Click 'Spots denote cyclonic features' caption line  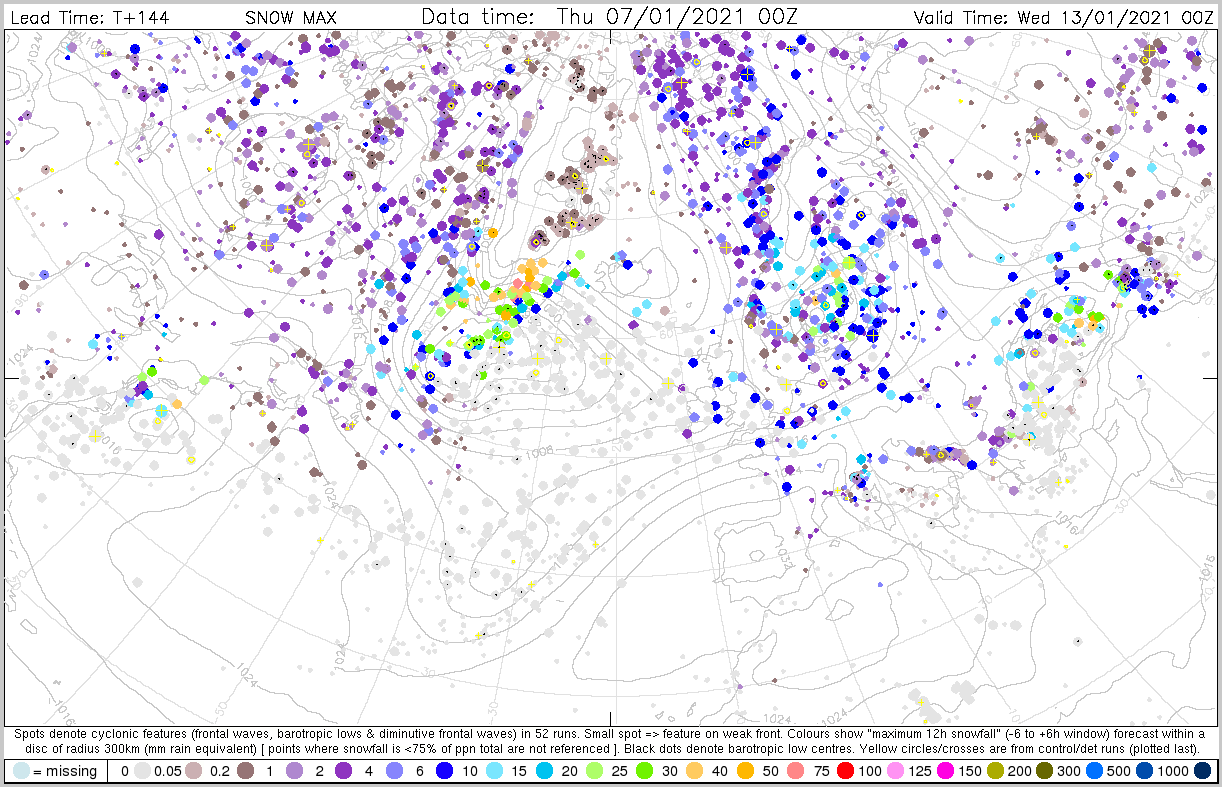point(610,733)
